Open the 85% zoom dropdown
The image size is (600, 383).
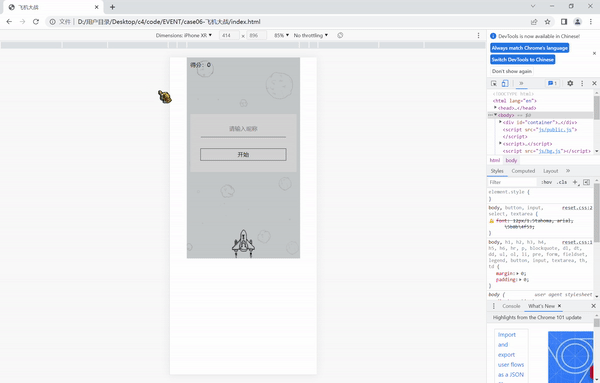281,35
